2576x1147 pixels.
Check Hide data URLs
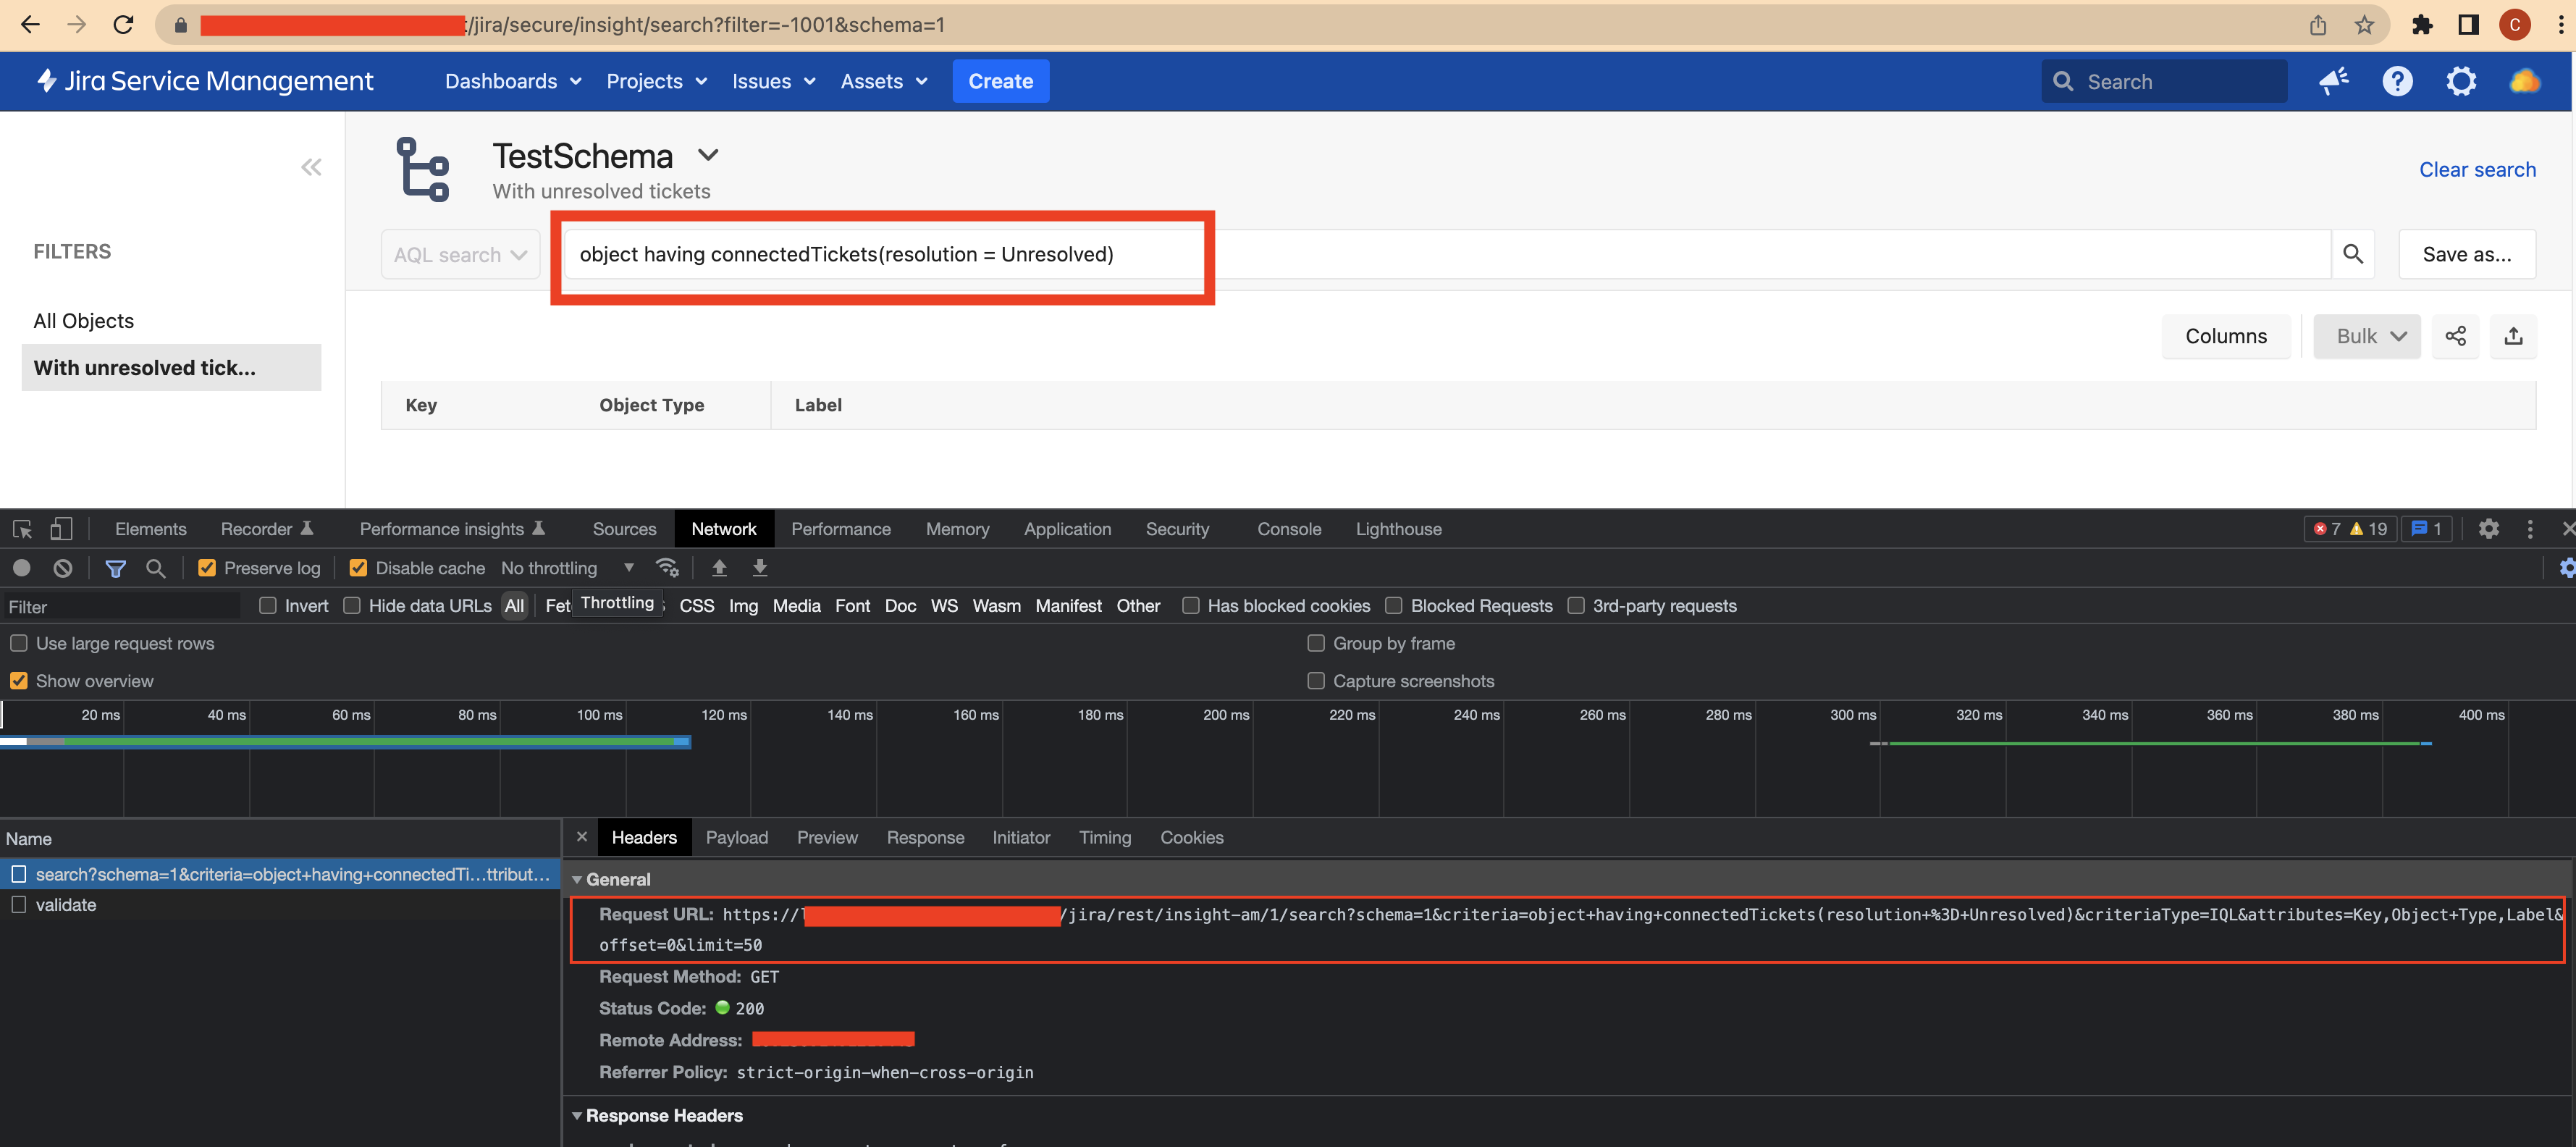[352, 606]
